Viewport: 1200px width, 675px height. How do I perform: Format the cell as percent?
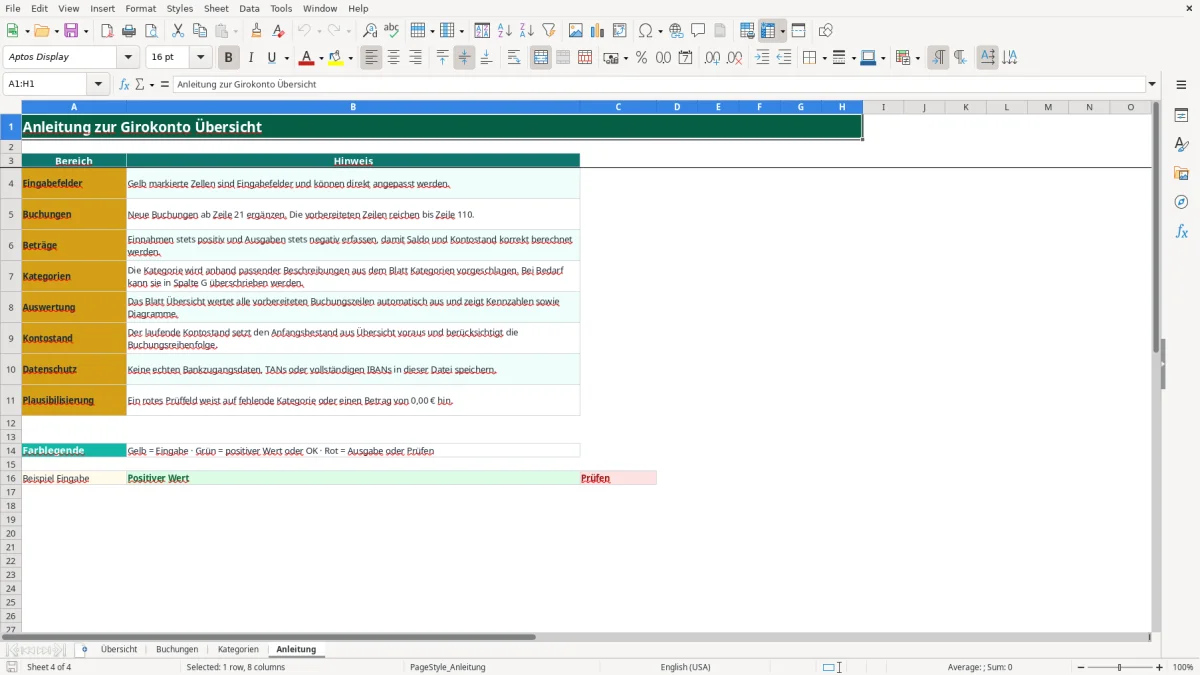[641, 58]
